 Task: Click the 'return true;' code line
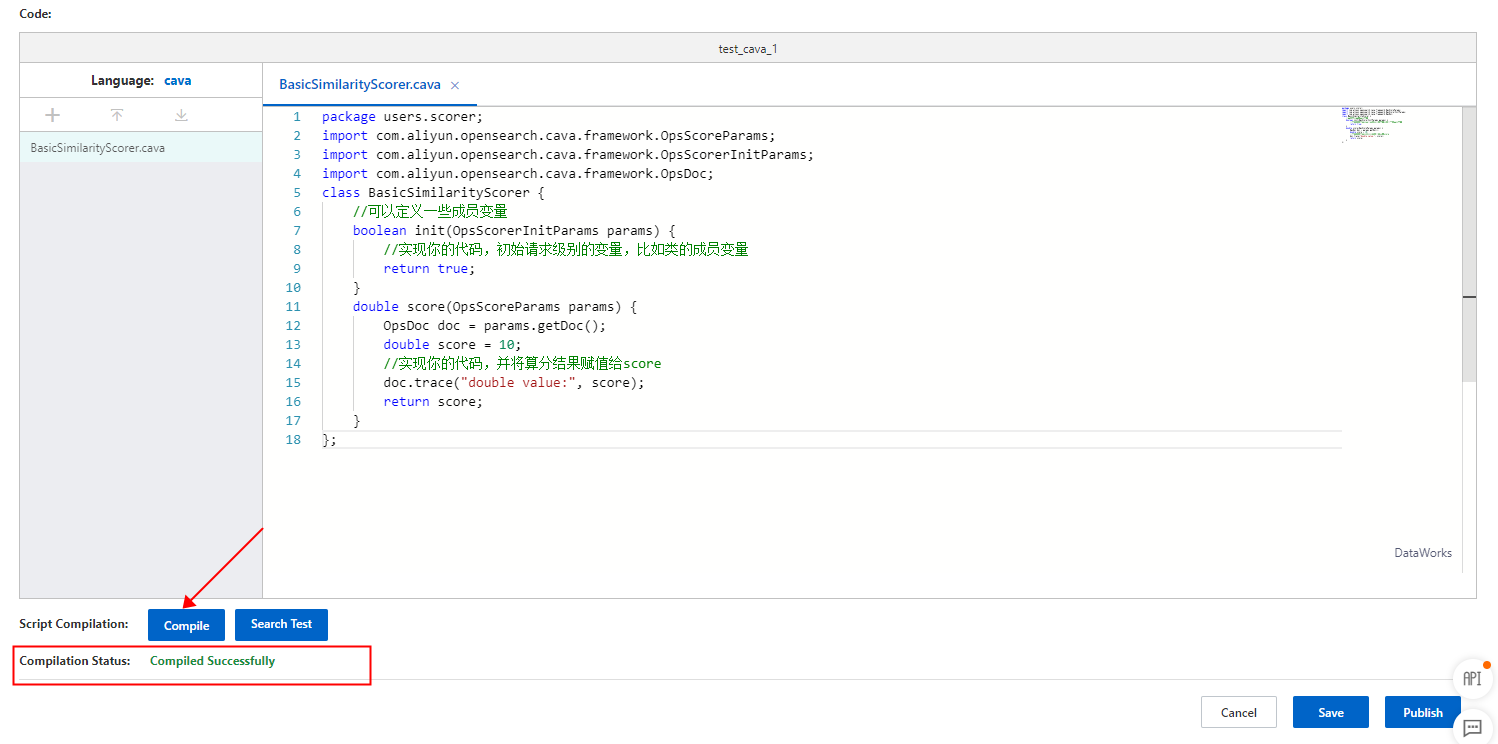(429, 269)
